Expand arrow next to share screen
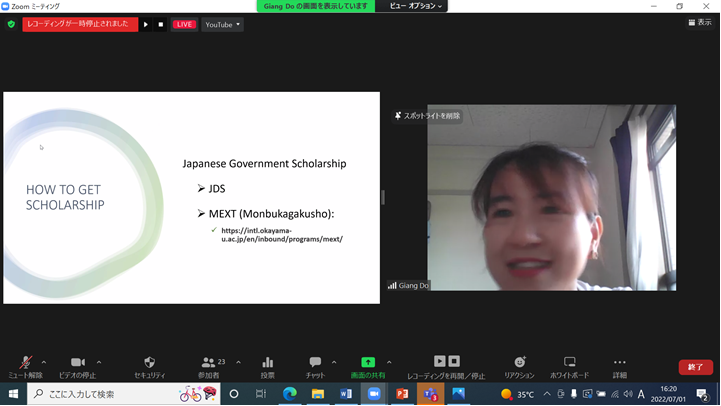 pos(389,362)
